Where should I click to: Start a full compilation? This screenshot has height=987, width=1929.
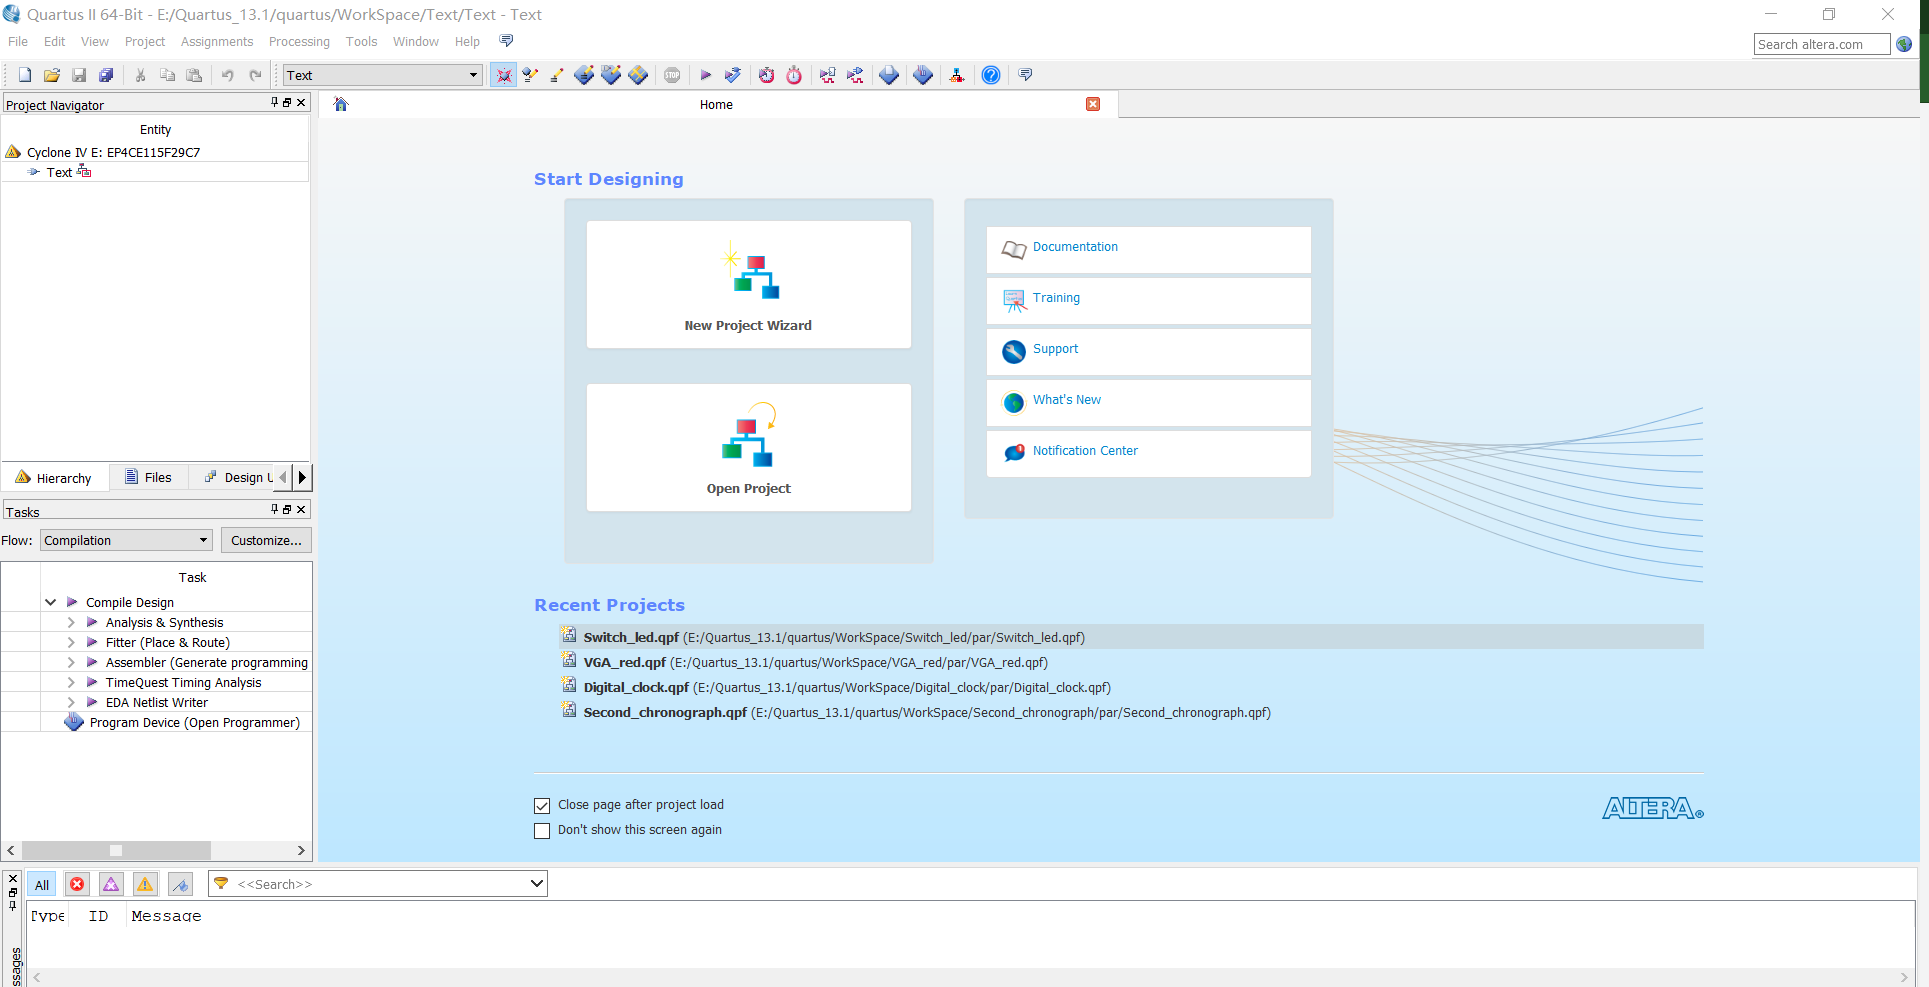(706, 74)
